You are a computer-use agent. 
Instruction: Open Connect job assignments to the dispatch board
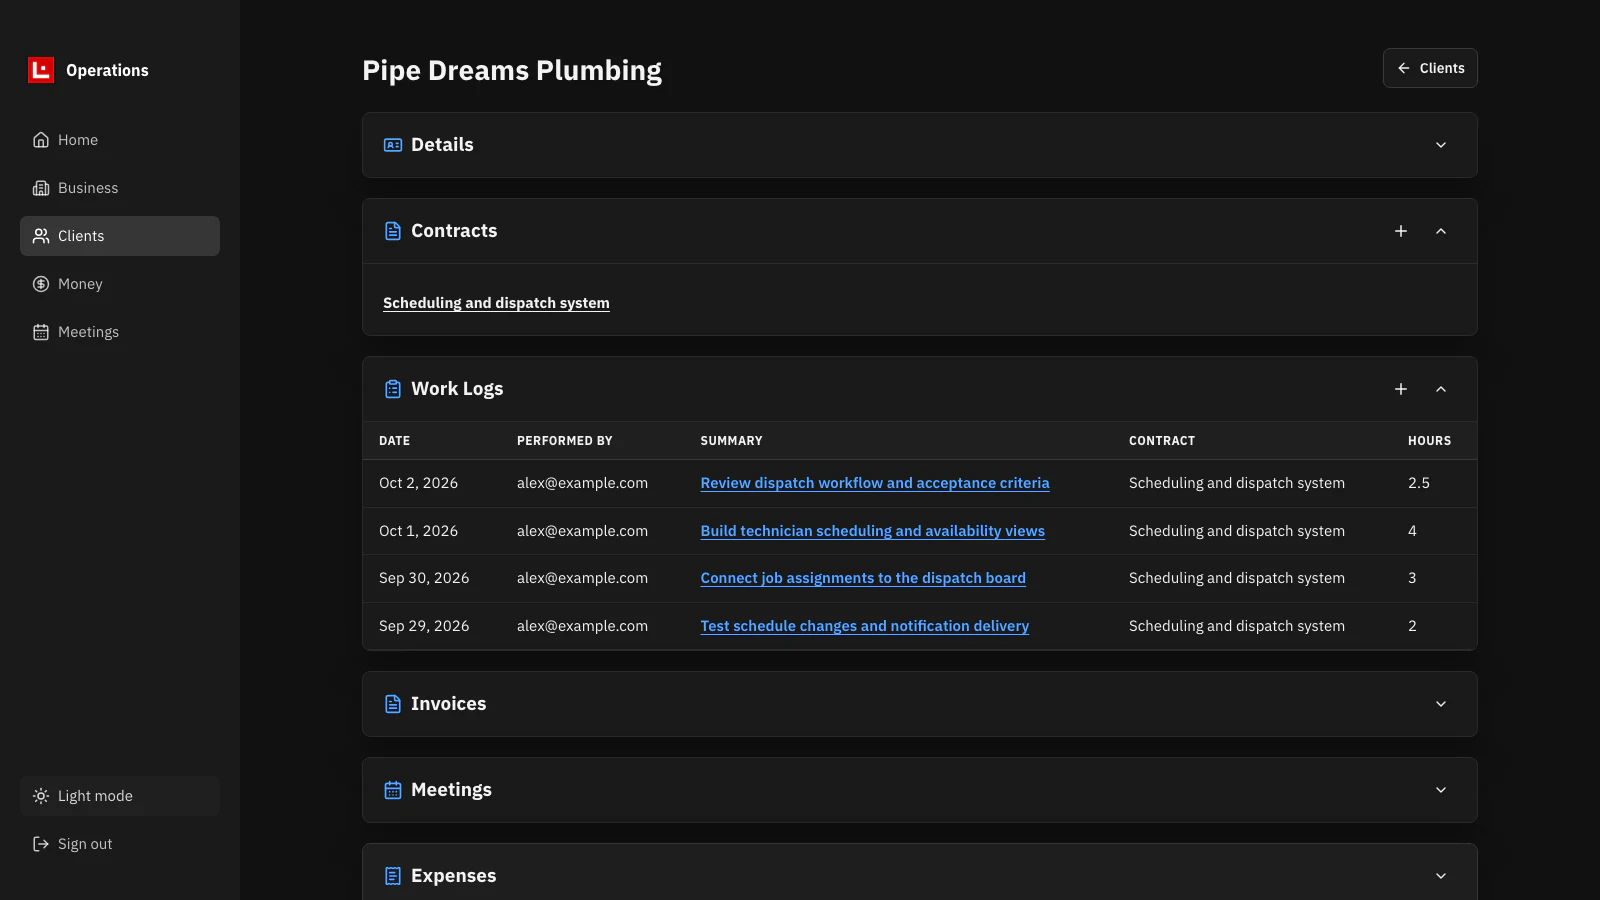point(863,578)
